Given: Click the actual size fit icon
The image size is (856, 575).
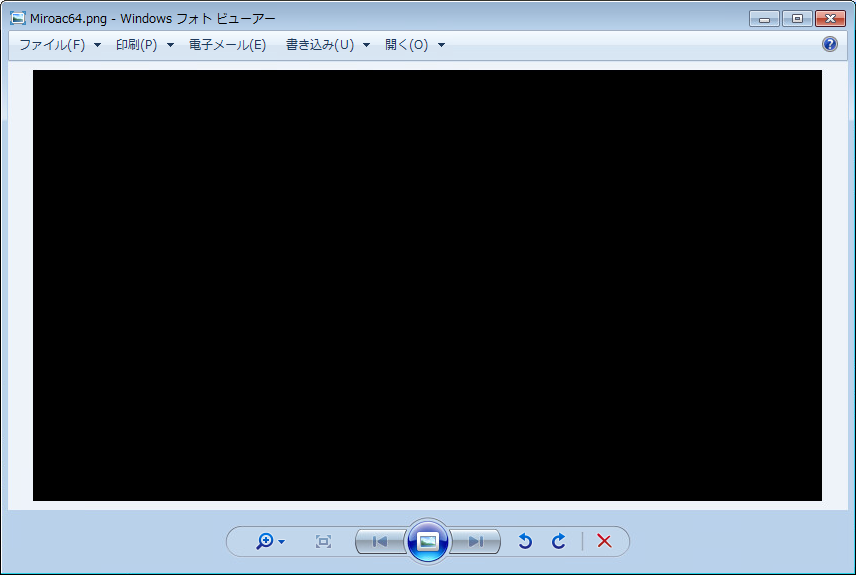Looking at the screenshot, I should (323, 541).
